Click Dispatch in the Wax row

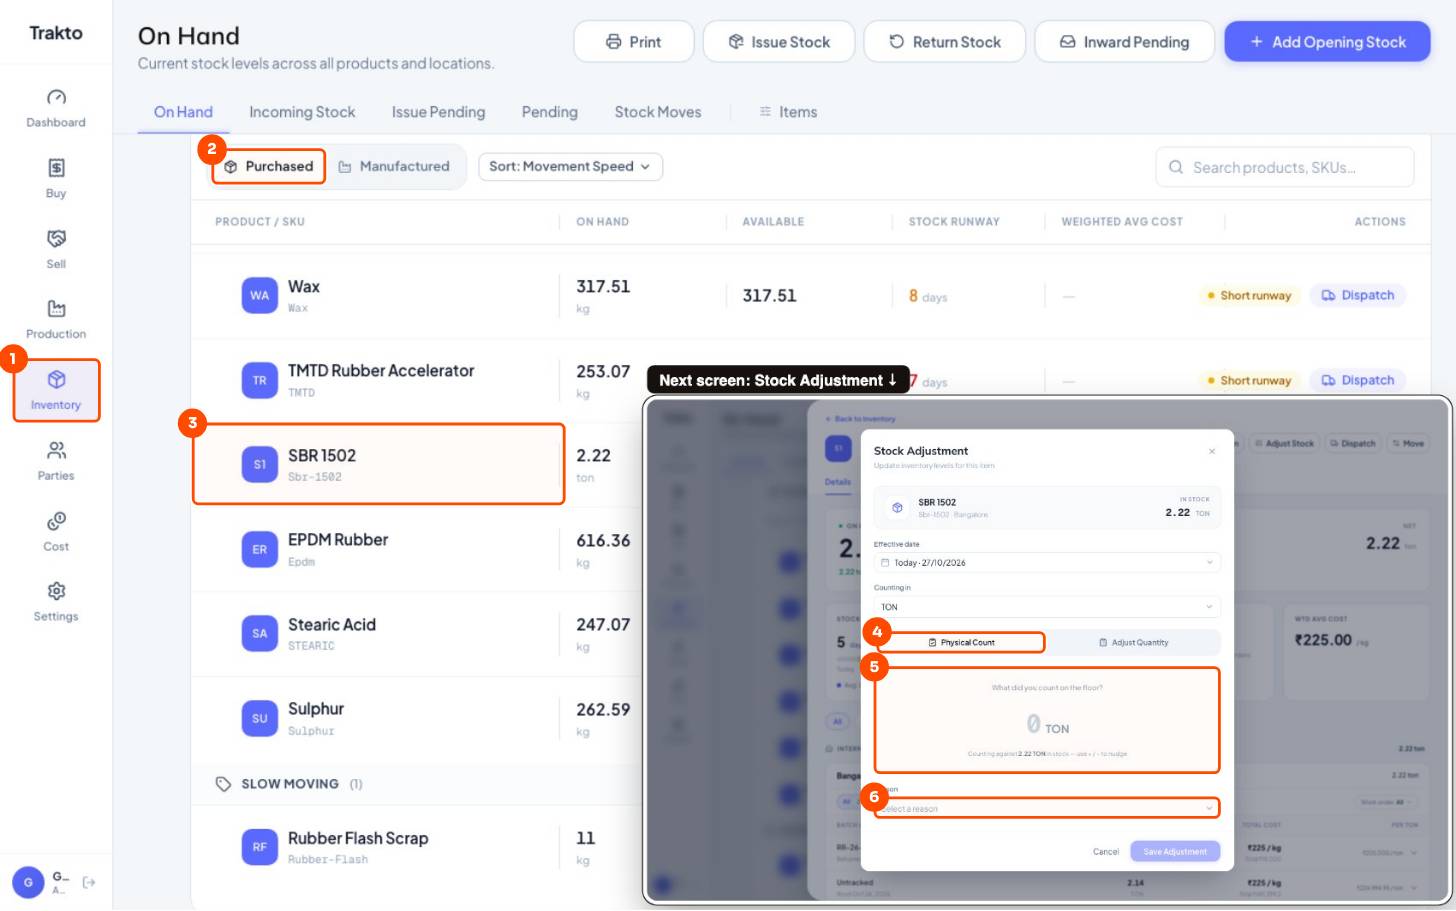1358,295
